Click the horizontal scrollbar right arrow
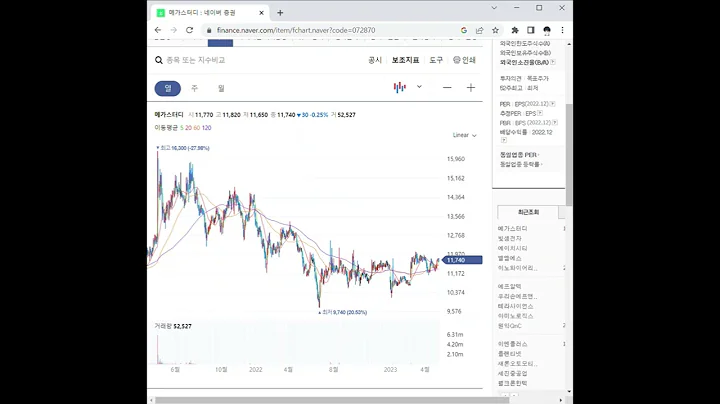 (x=561, y=400)
